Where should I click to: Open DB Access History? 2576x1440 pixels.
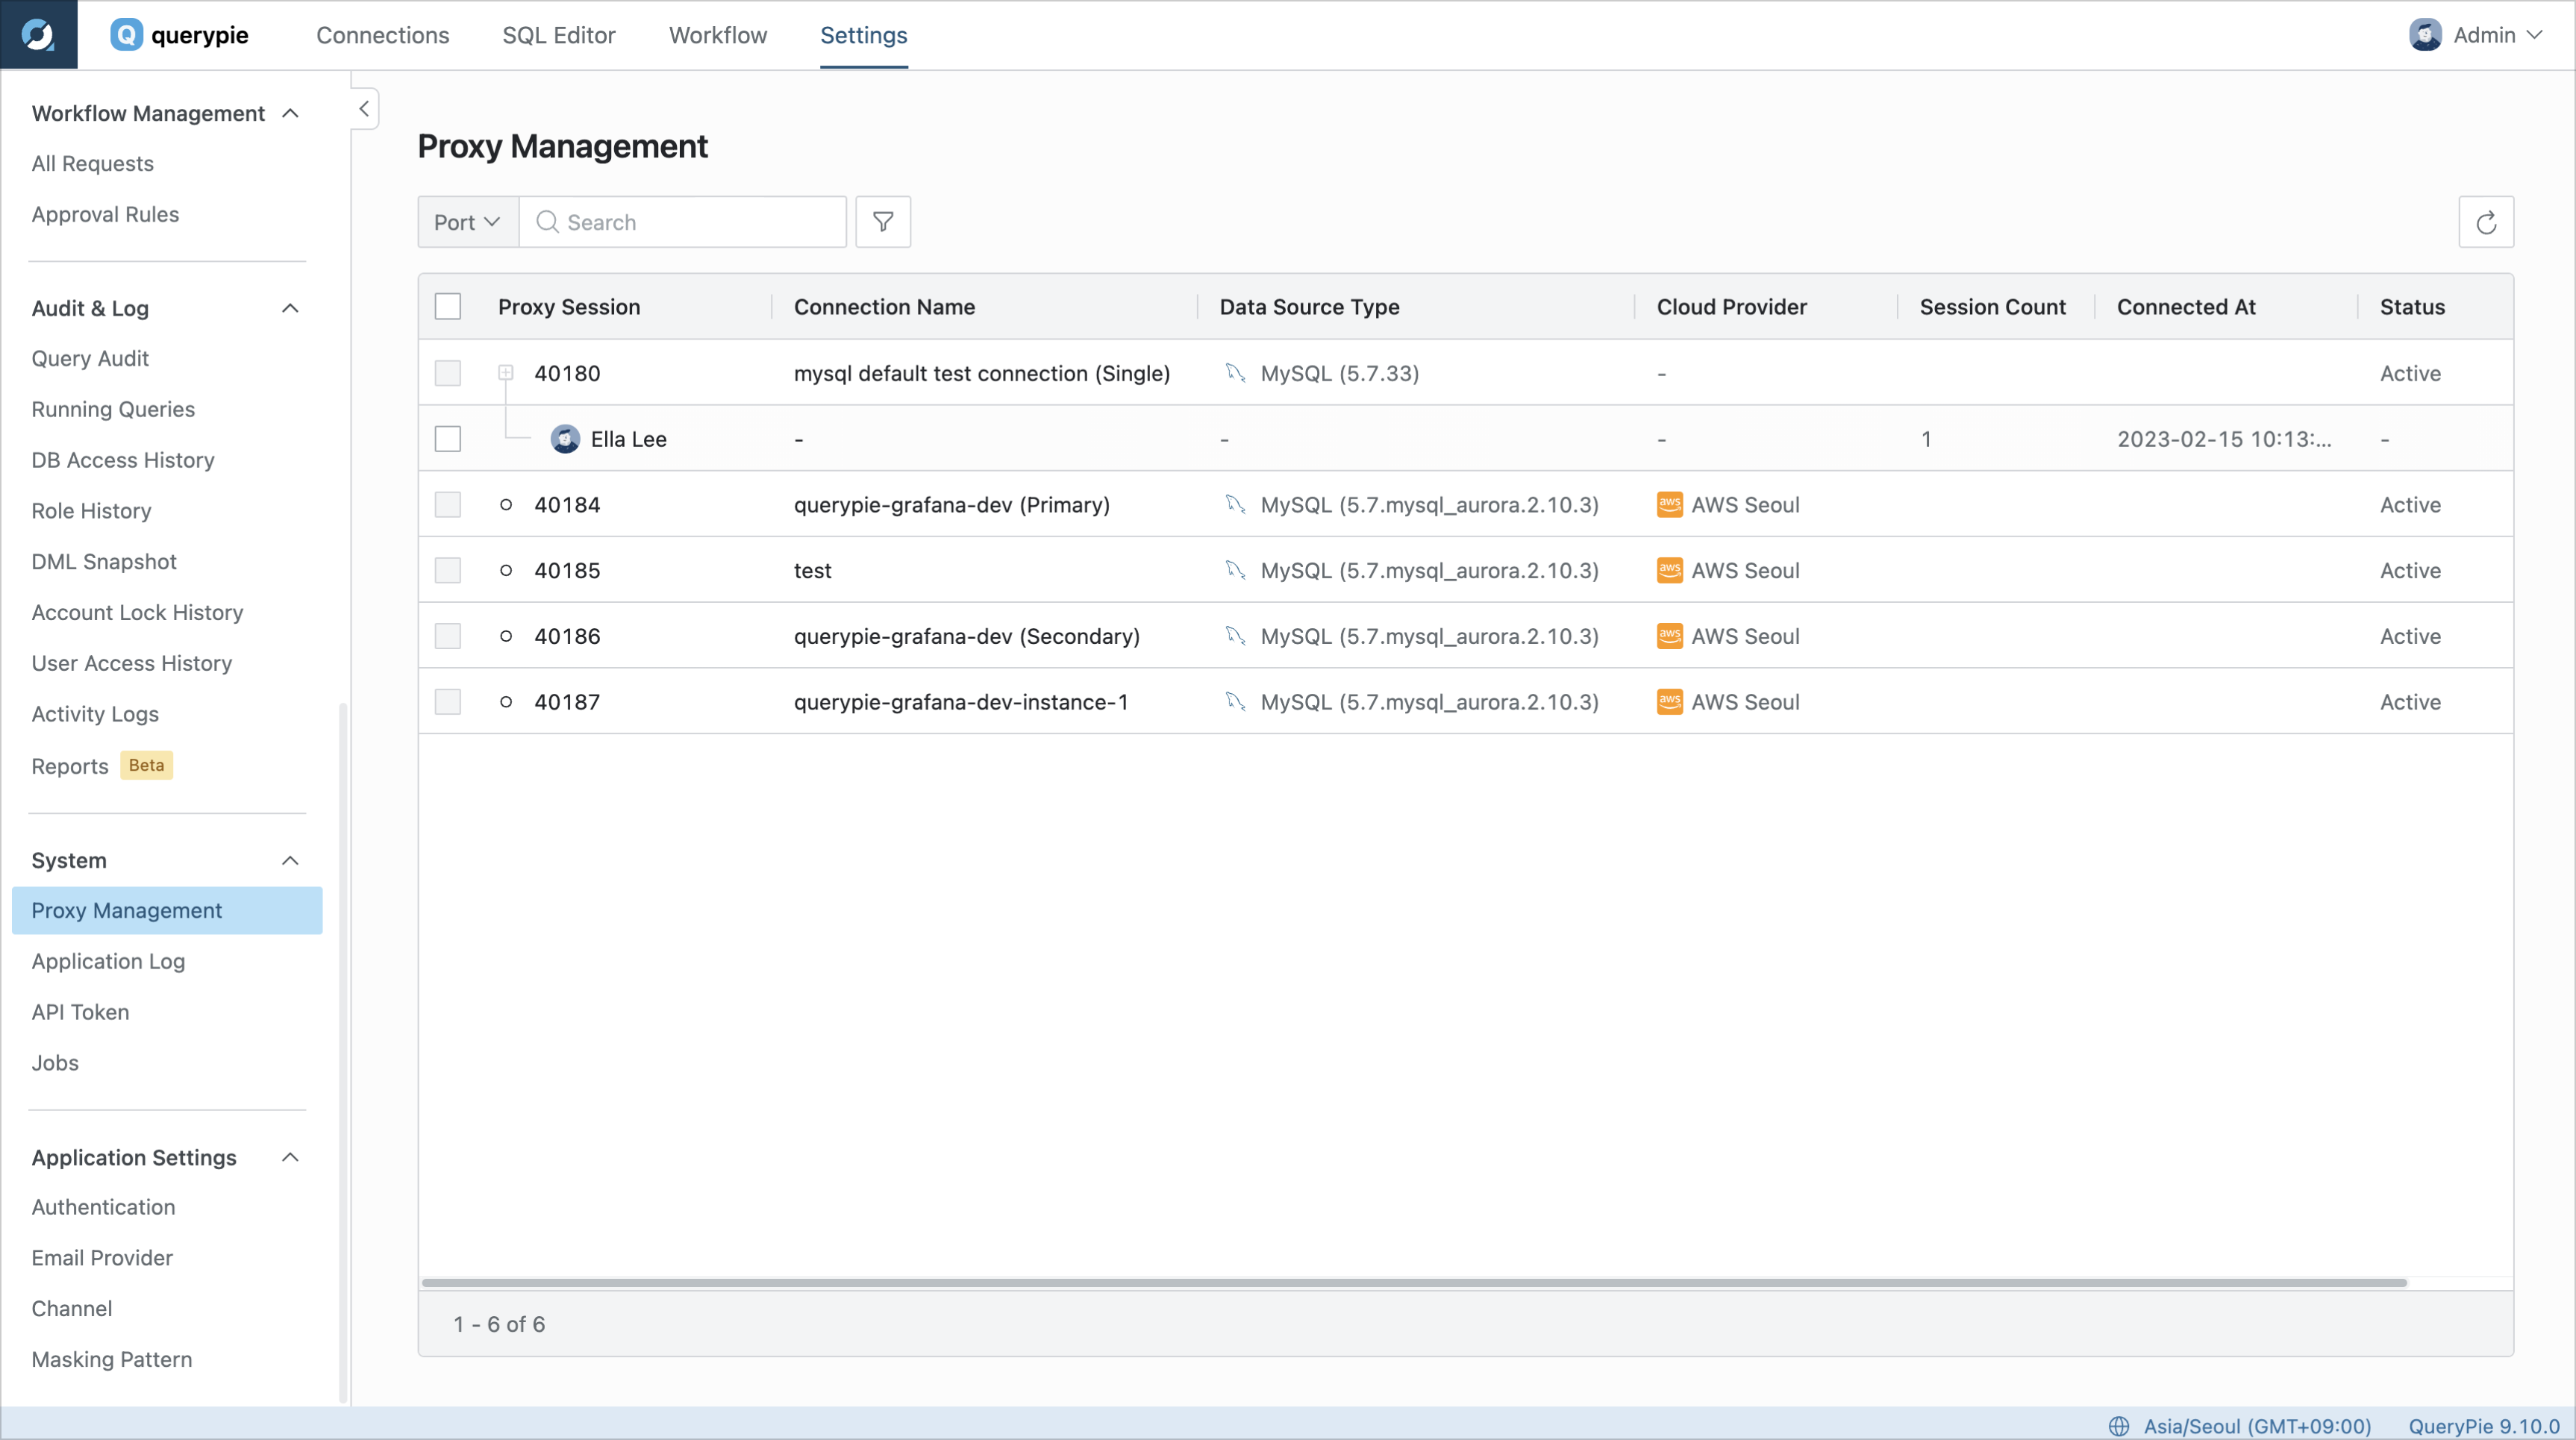coord(123,460)
